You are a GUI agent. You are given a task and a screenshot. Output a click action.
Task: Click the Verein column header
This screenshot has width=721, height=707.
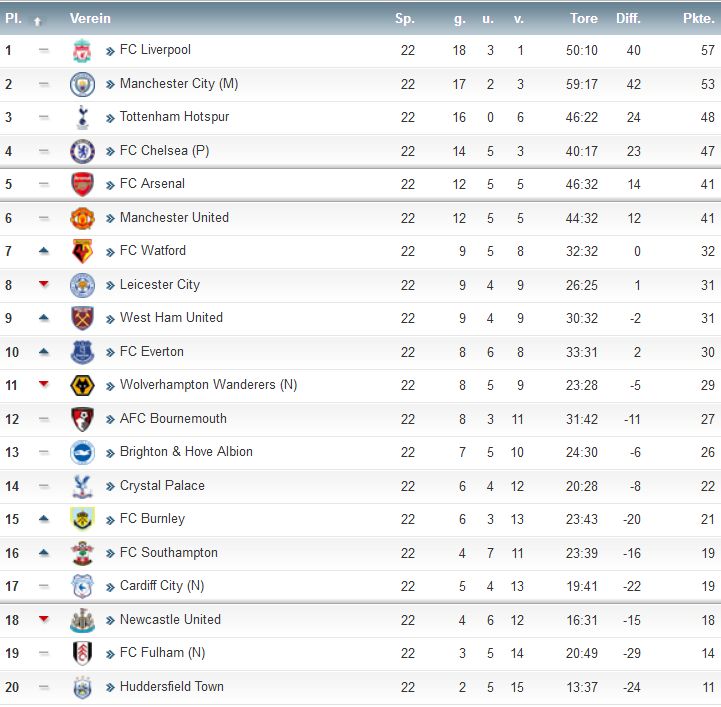[x=90, y=18]
